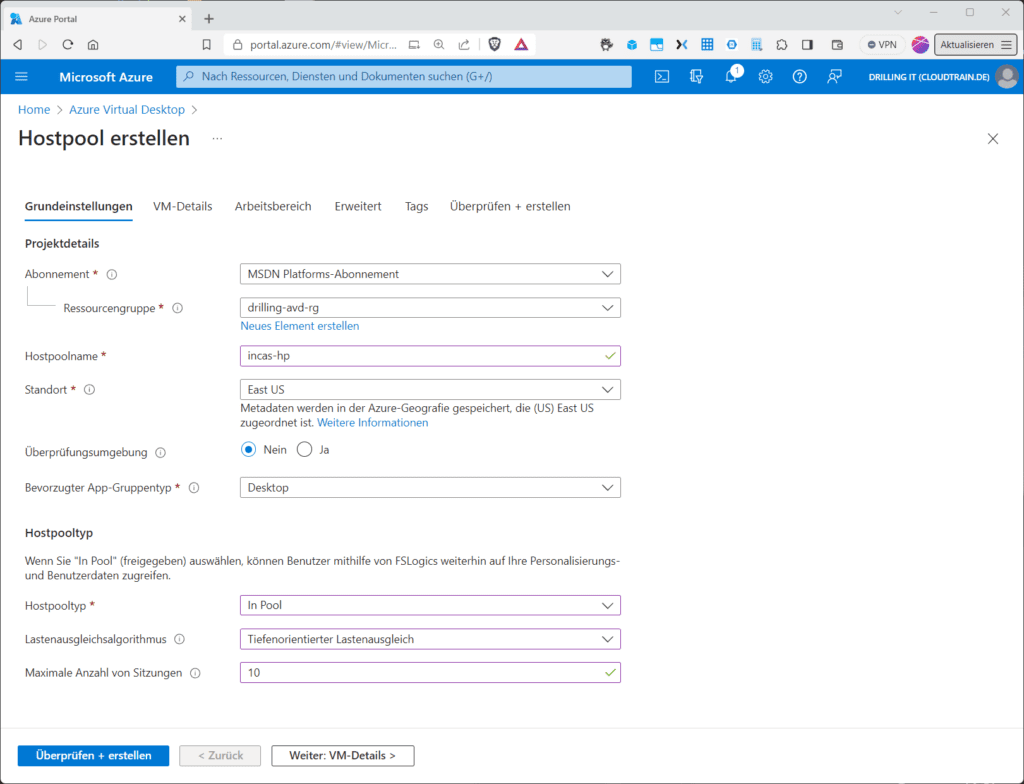This screenshot has width=1024, height=784.
Task: Show info for Überprüfungsumgebung
Action: tap(161, 452)
